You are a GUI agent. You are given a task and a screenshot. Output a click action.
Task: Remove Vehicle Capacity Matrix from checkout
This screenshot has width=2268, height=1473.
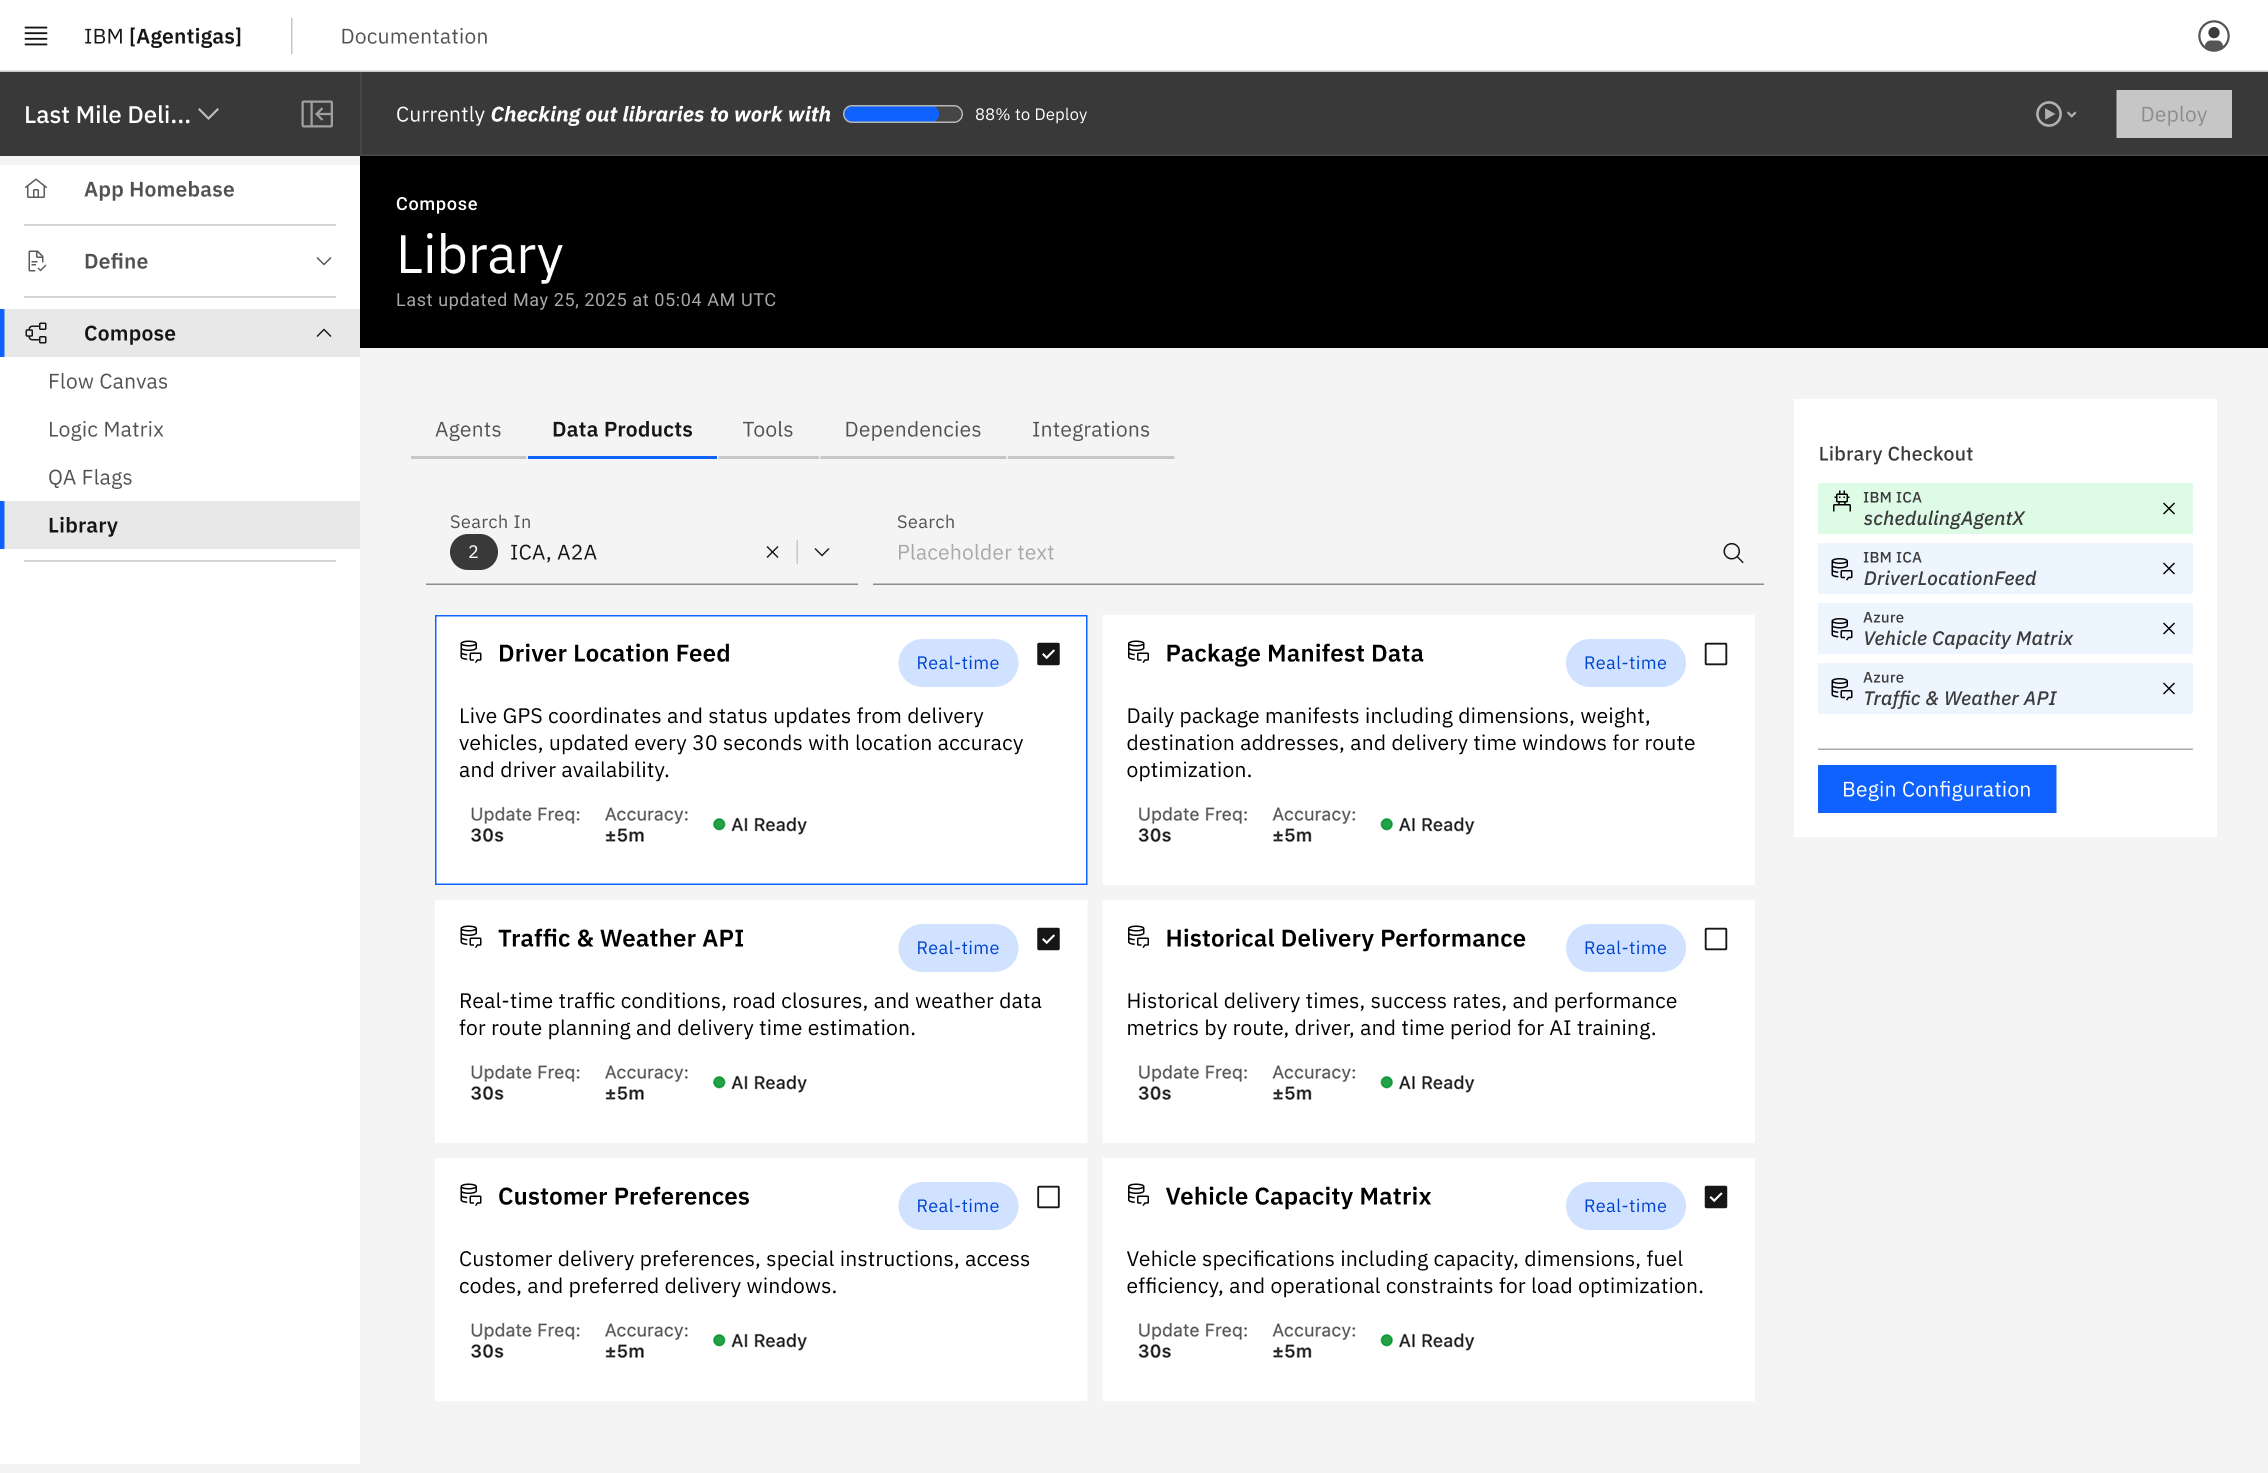point(2168,629)
